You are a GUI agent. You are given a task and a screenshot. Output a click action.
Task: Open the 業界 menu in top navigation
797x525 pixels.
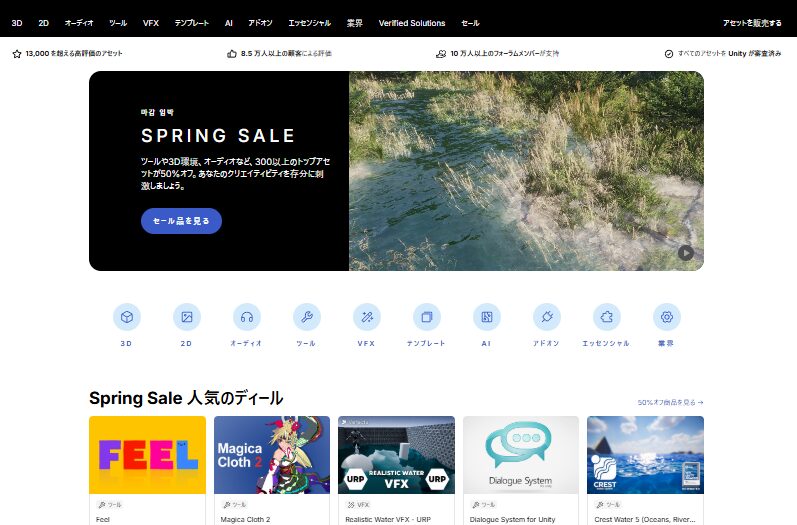355,23
